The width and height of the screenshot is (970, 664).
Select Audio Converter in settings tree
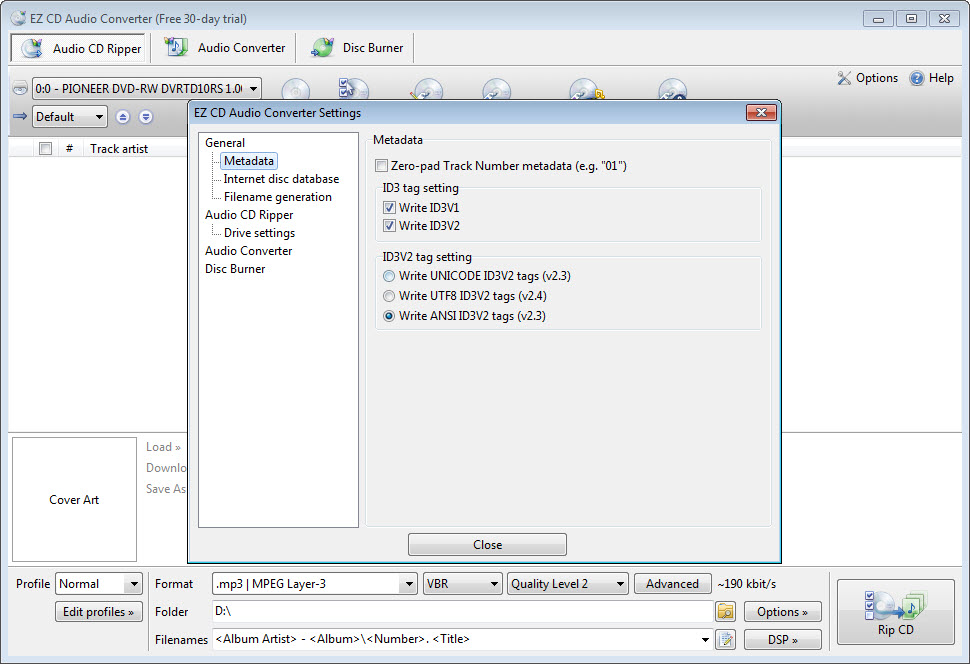[248, 251]
